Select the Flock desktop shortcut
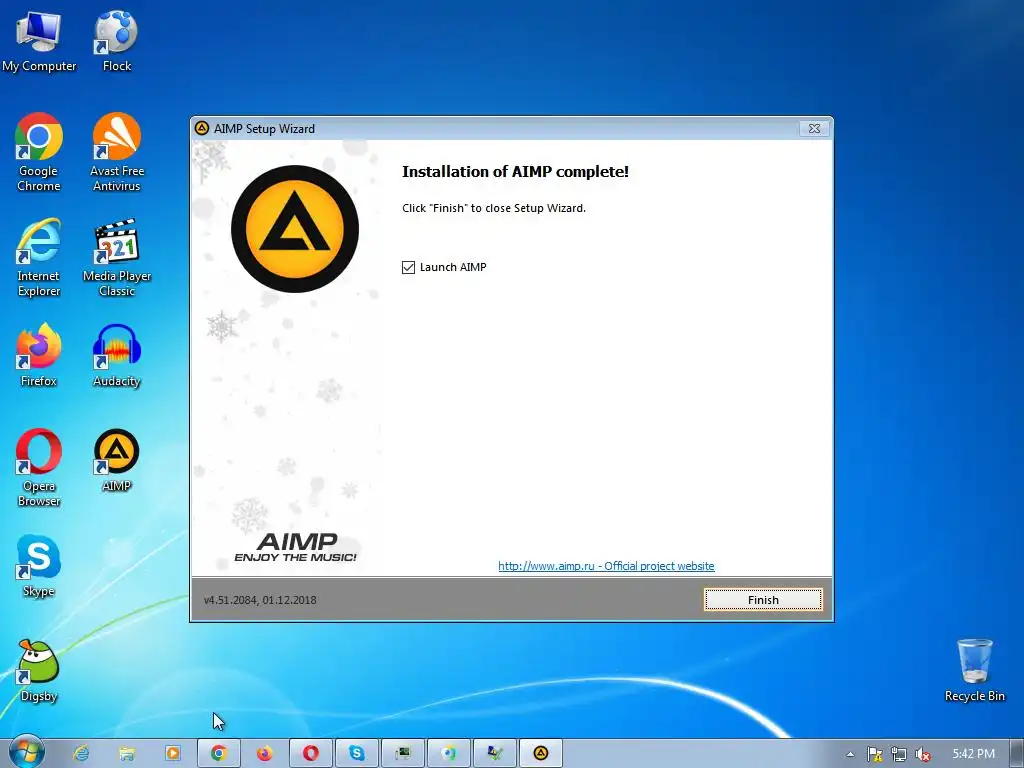This screenshot has height=768, width=1024. pos(116,40)
